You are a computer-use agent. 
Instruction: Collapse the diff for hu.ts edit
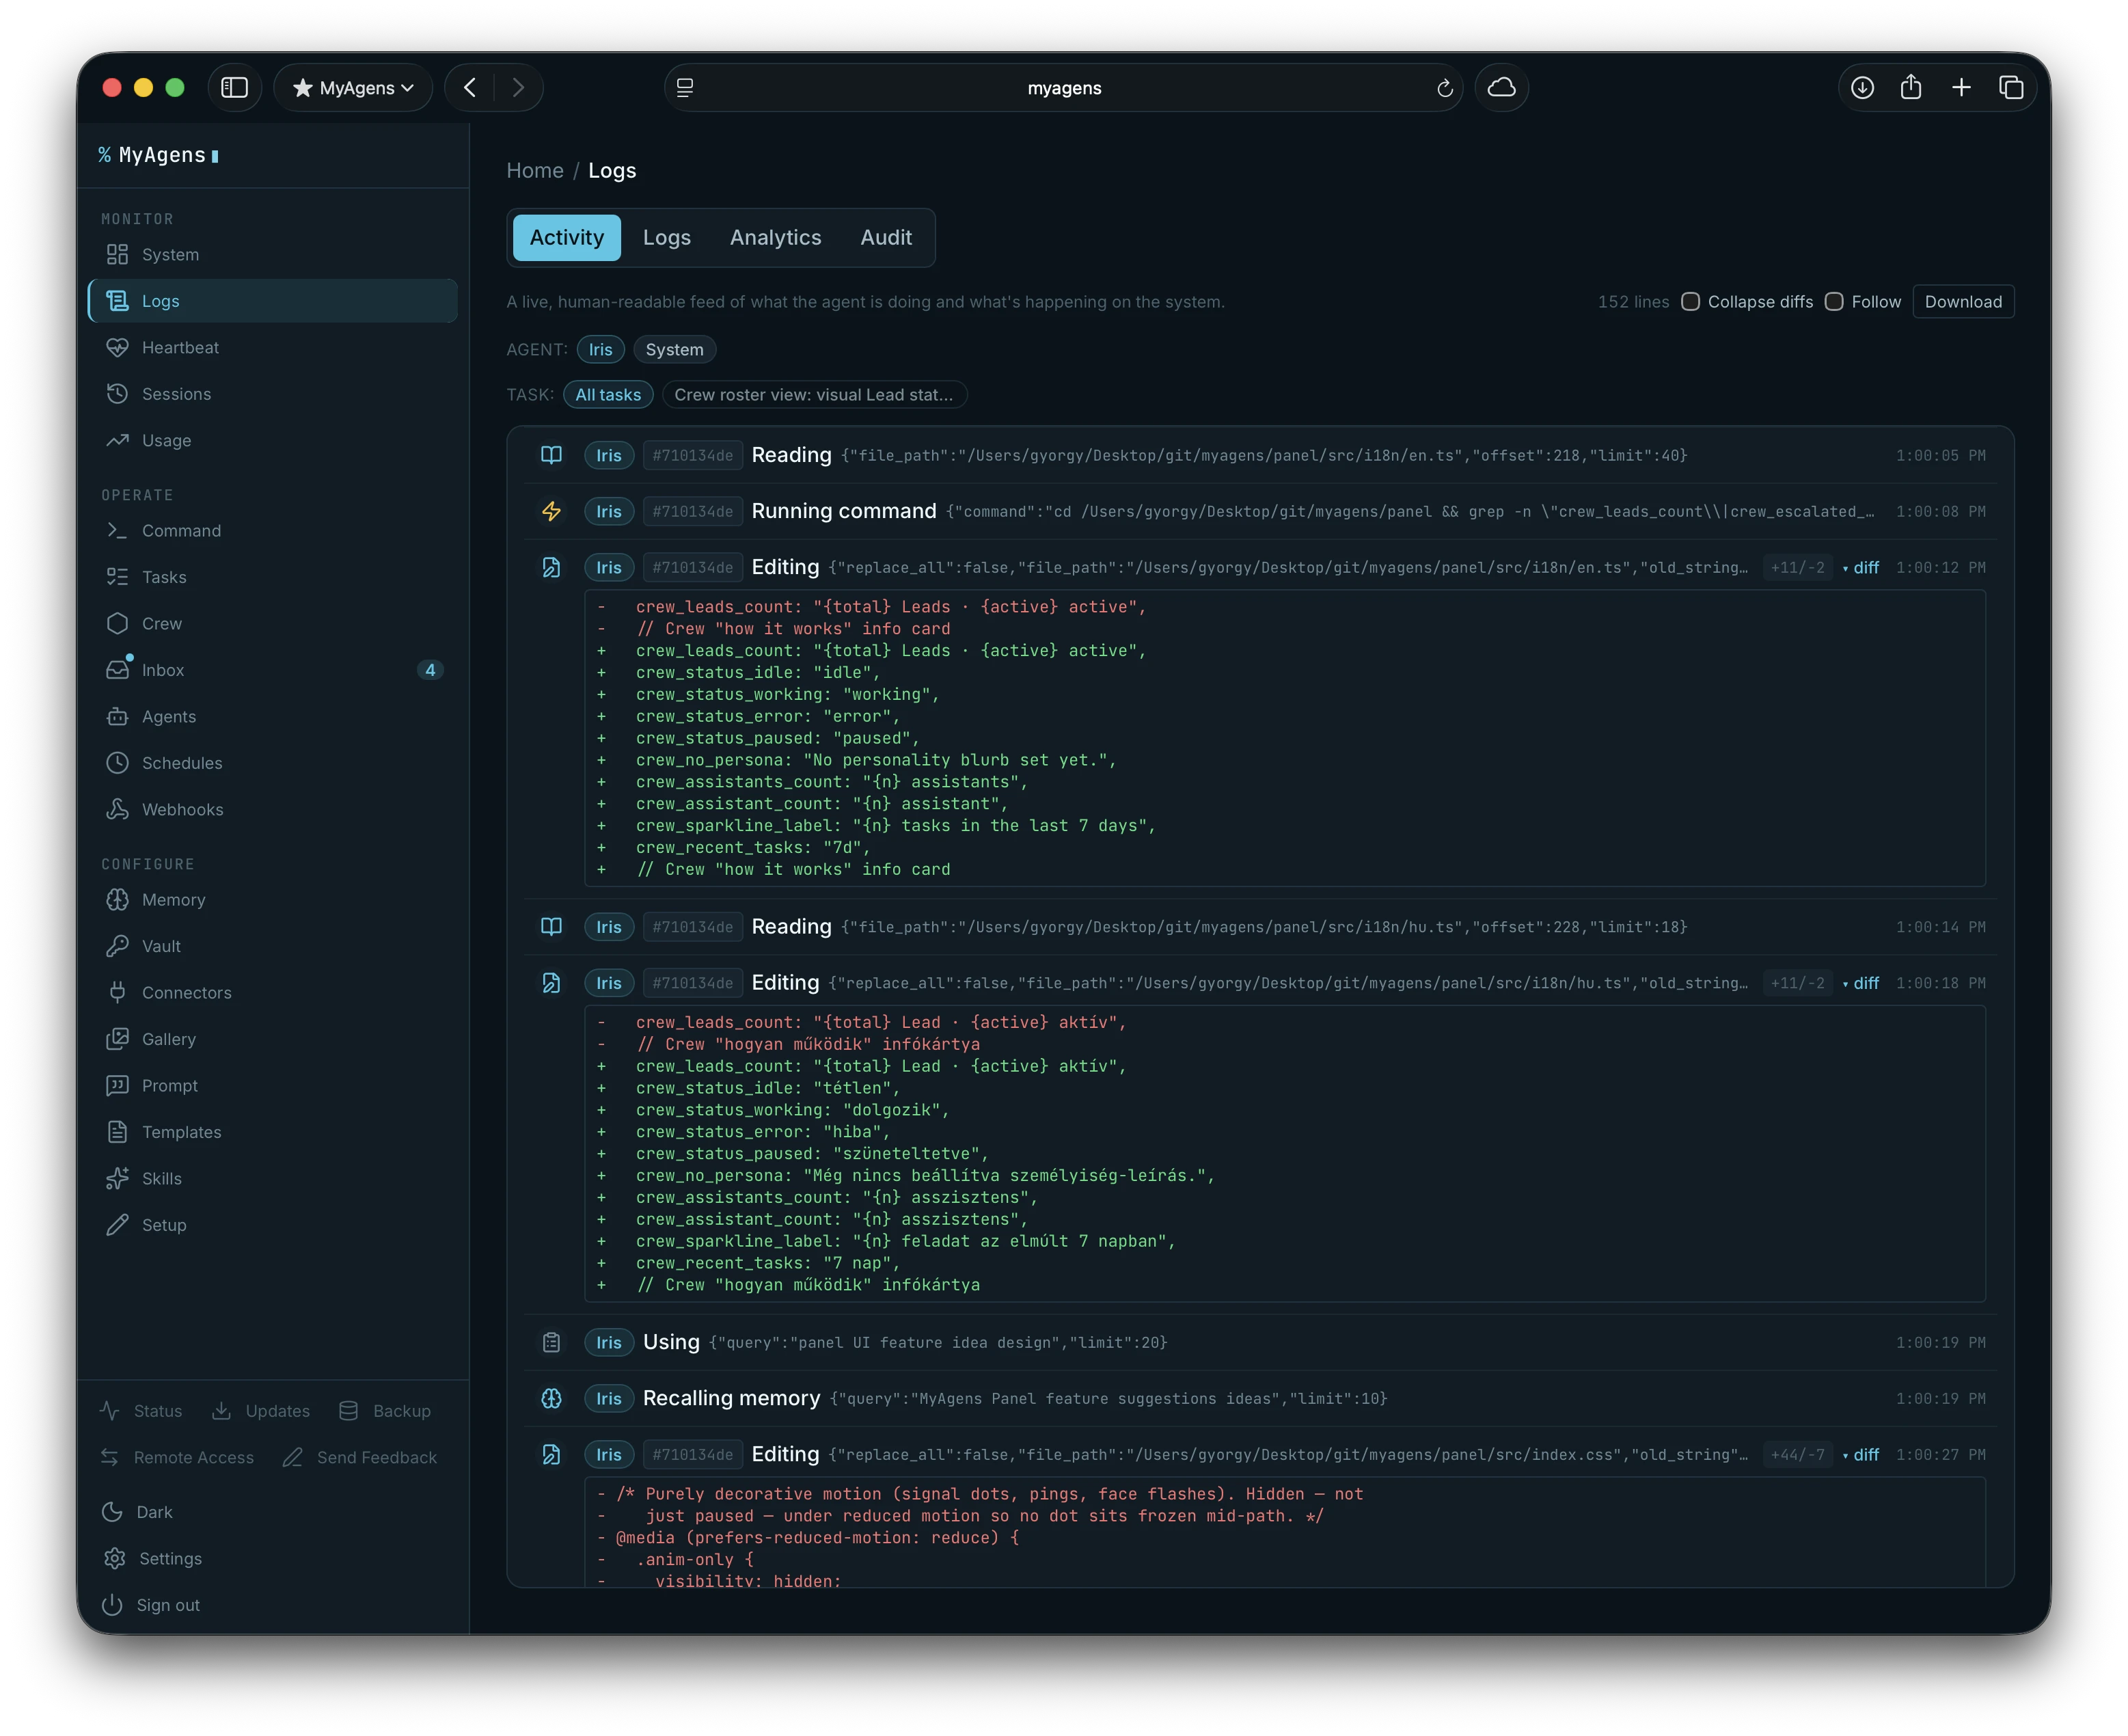[1861, 983]
